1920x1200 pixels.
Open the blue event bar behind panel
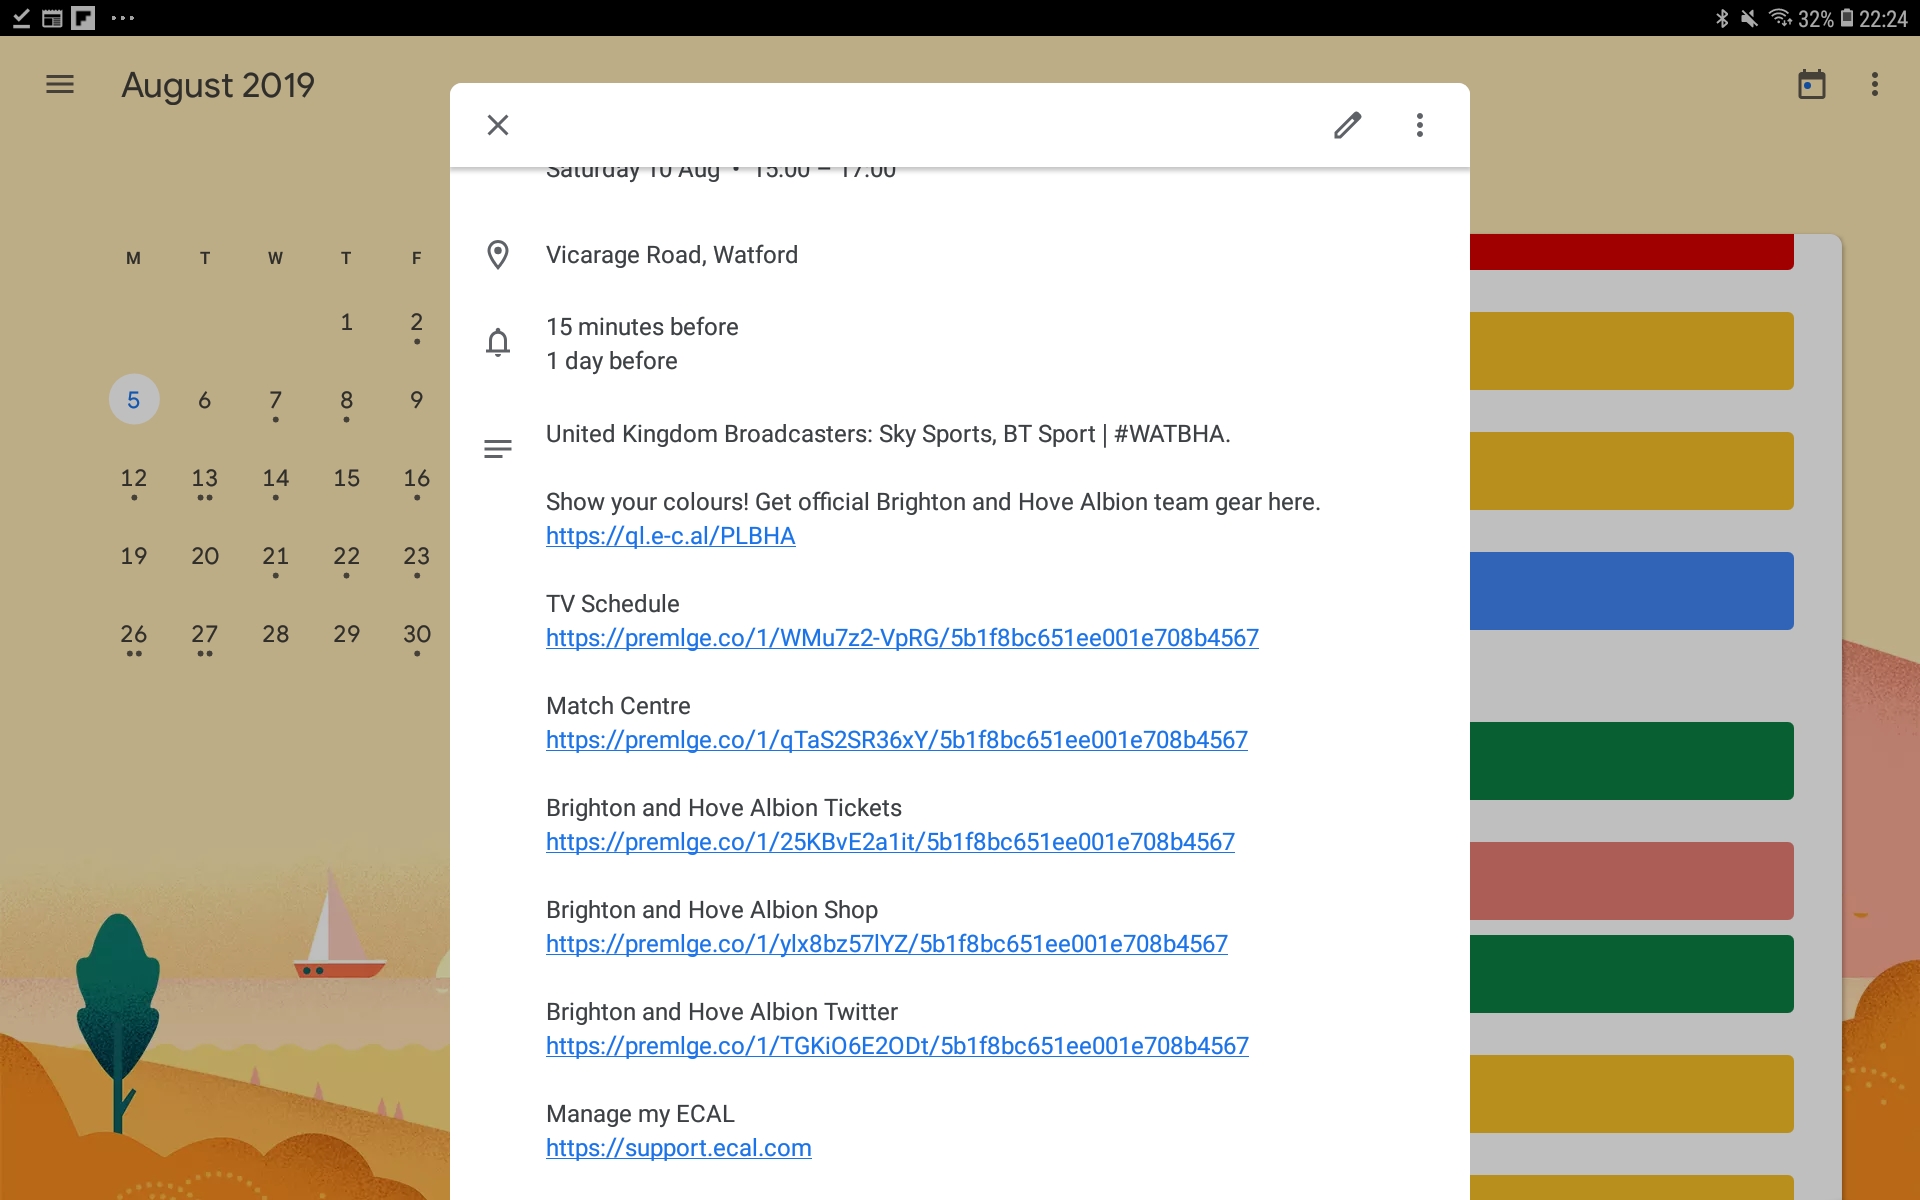tap(1631, 591)
